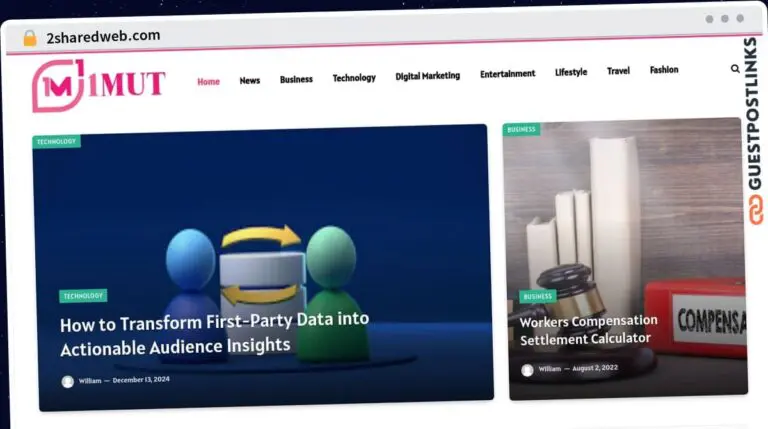Open the Lifestyle category

(571, 73)
